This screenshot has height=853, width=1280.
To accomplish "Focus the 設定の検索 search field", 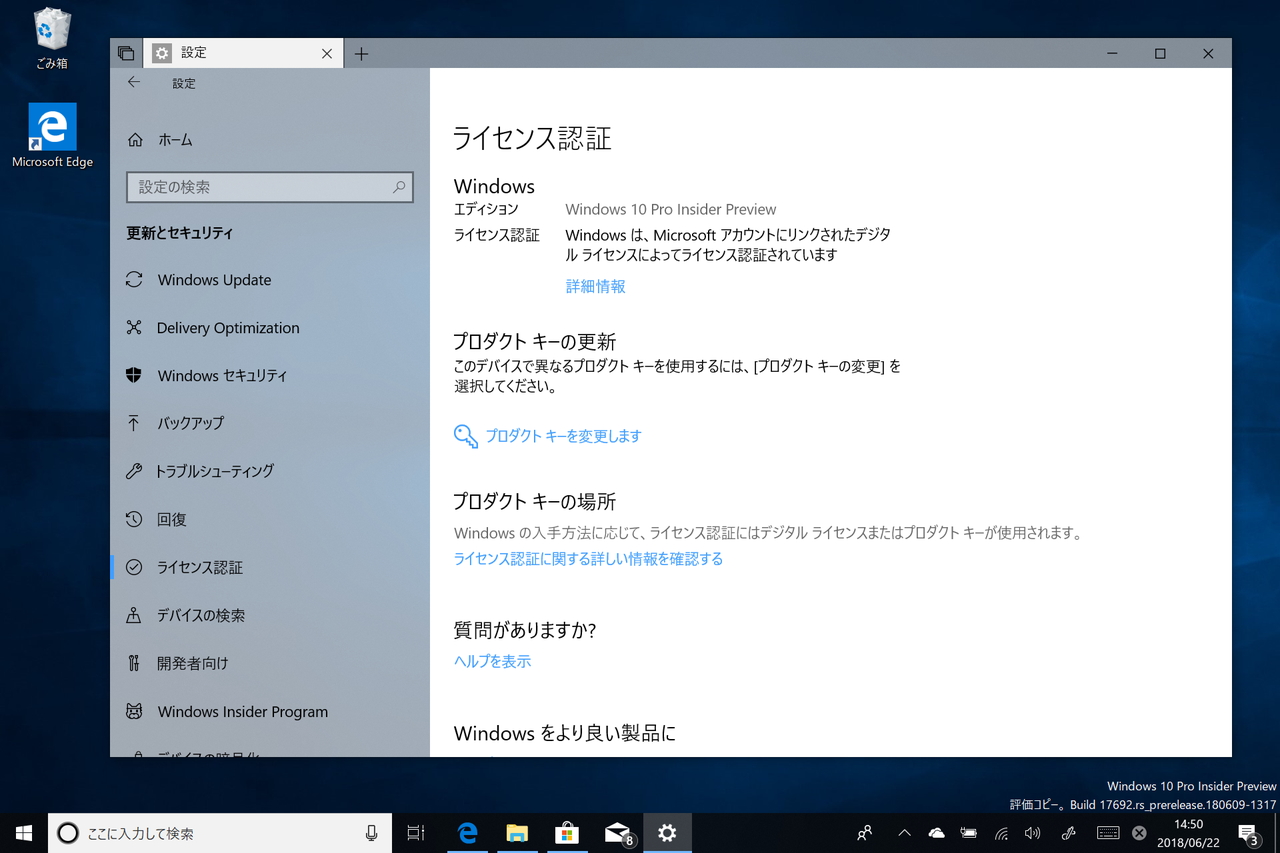I will pyautogui.click(x=270, y=187).
